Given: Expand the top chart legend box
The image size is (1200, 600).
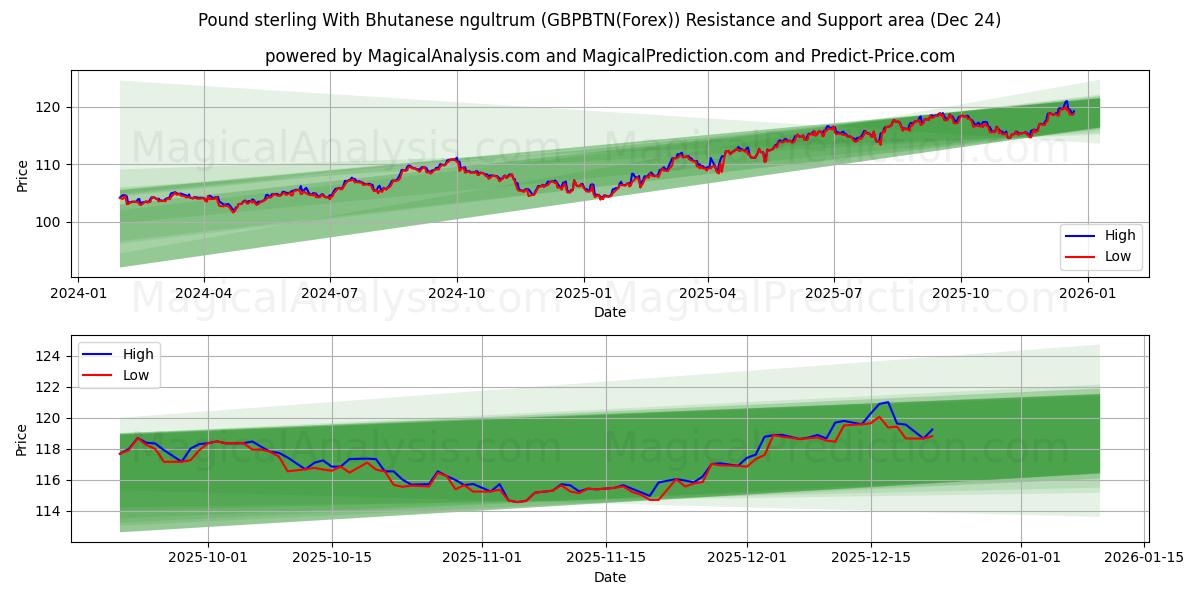Looking at the screenshot, I should pos(1103,245).
